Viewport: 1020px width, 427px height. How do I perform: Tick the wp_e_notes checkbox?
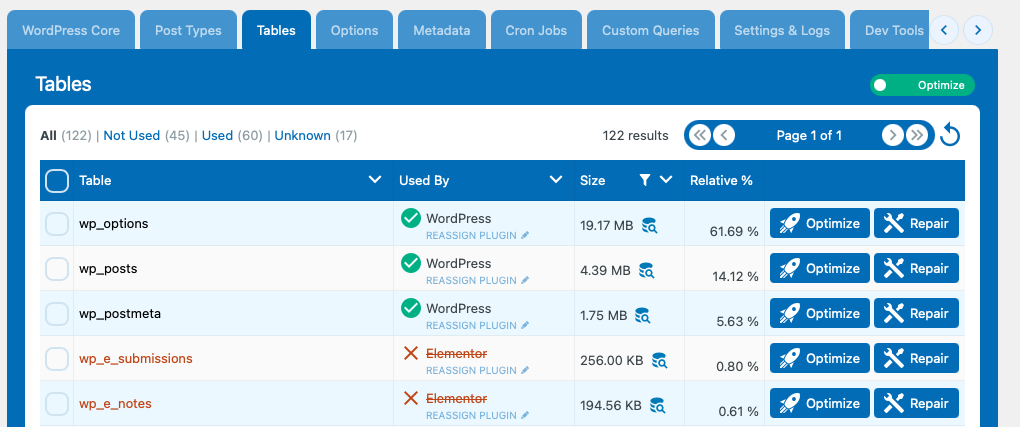[57, 404]
